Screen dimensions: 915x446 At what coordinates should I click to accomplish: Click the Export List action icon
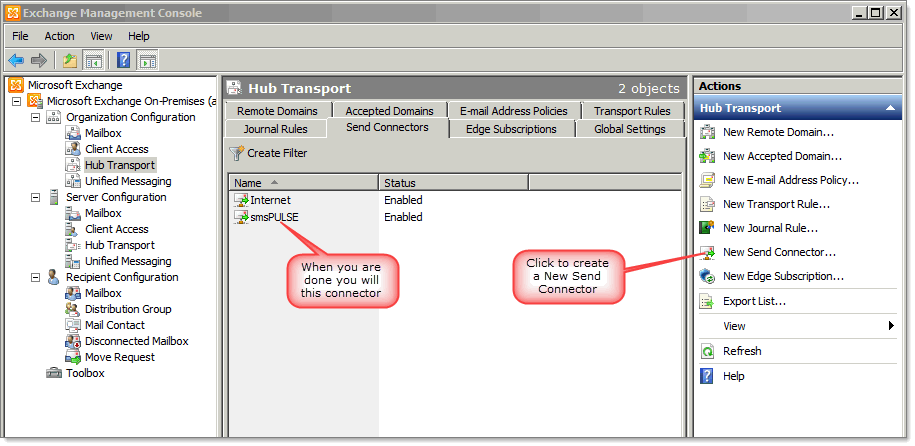click(707, 301)
